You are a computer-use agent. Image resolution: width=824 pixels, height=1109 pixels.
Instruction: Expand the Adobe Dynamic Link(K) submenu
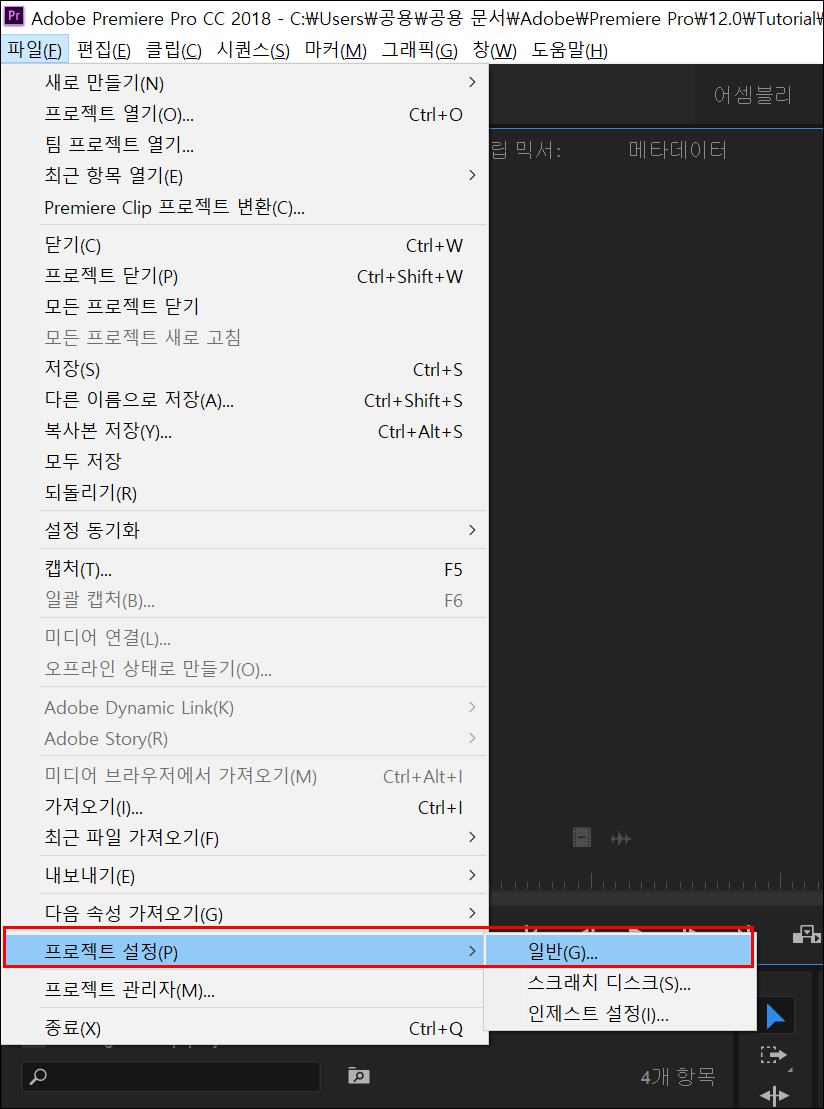tap(245, 707)
